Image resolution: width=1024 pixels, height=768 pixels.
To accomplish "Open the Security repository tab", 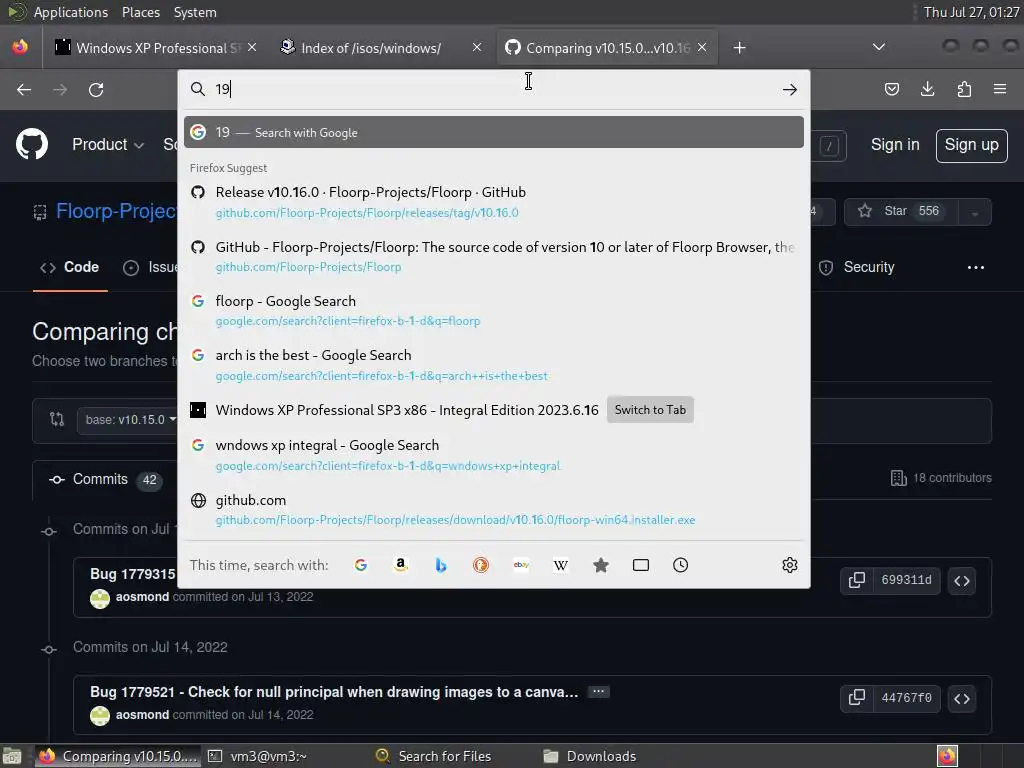I will pos(857,267).
